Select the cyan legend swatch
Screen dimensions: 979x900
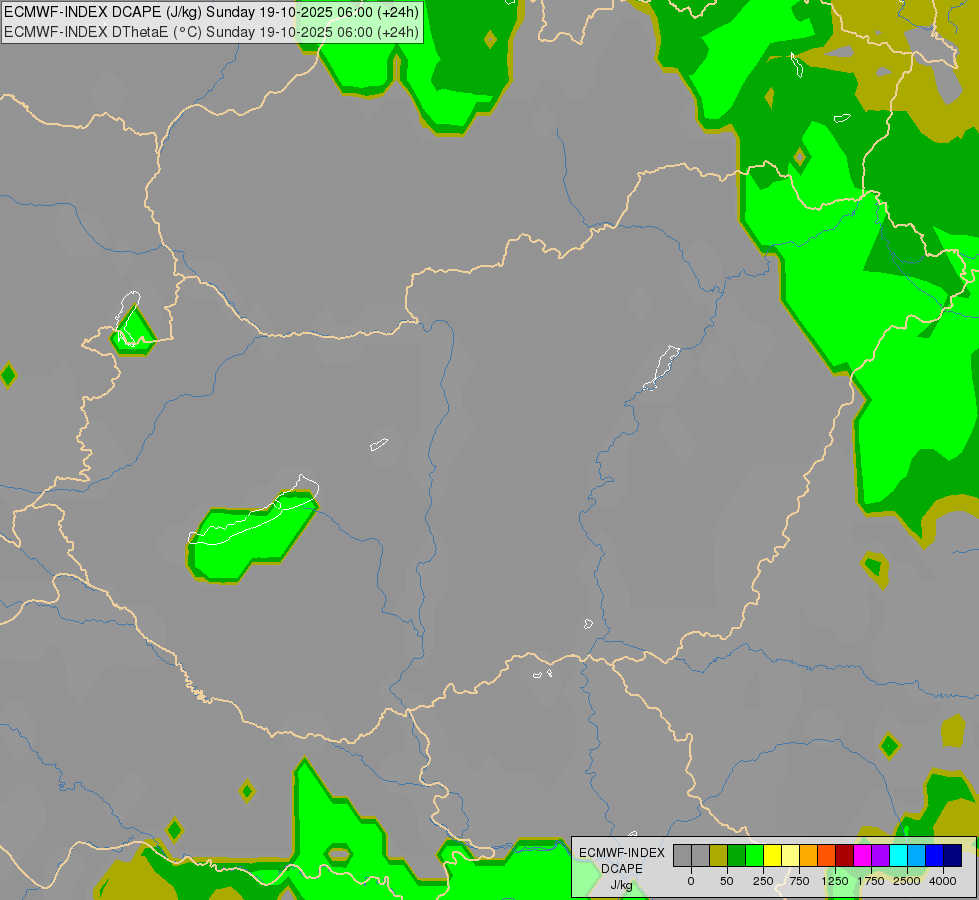[898, 856]
